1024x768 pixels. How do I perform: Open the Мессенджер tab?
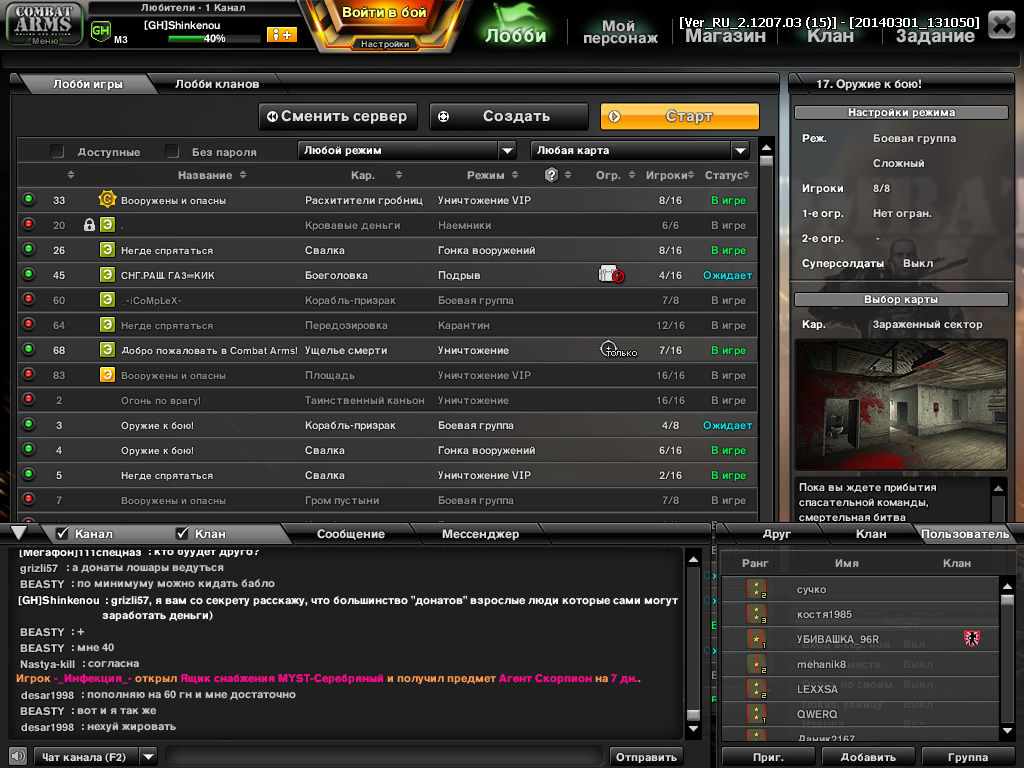480,534
